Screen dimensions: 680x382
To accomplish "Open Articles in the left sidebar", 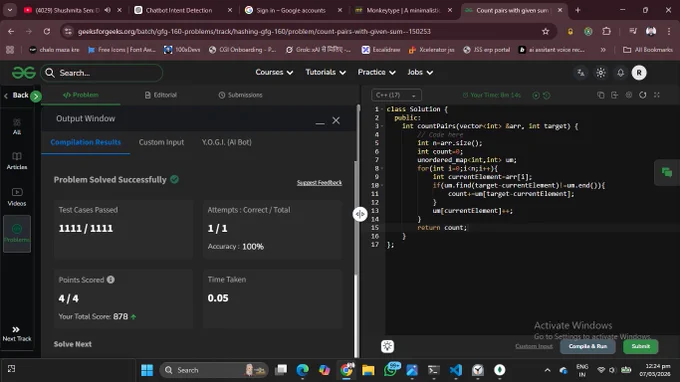I will [x=17, y=161].
